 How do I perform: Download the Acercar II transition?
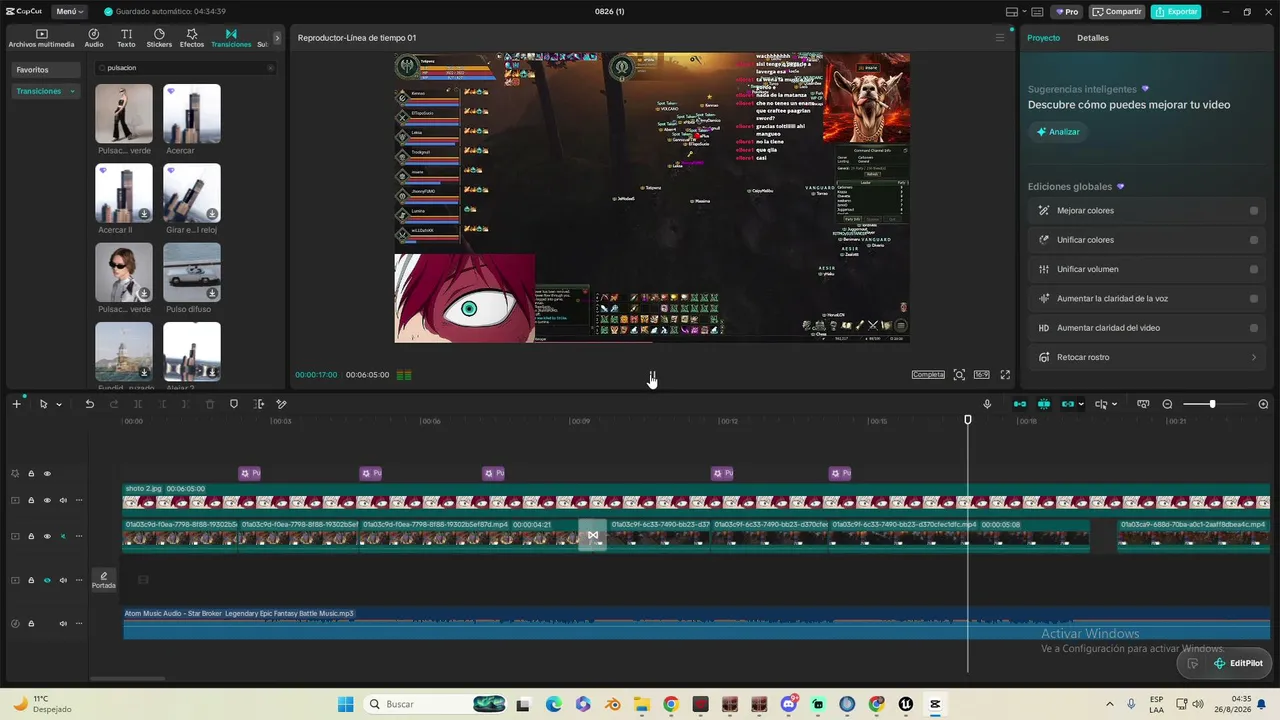coord(144,214)
